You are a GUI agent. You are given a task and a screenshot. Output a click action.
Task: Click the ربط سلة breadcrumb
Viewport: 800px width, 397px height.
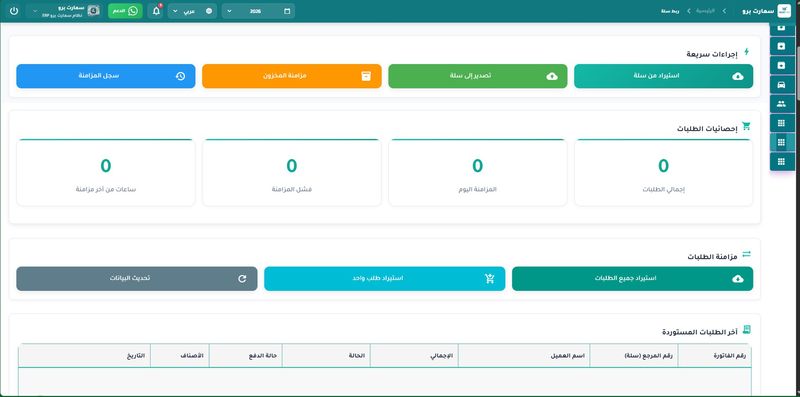point(670,11)
